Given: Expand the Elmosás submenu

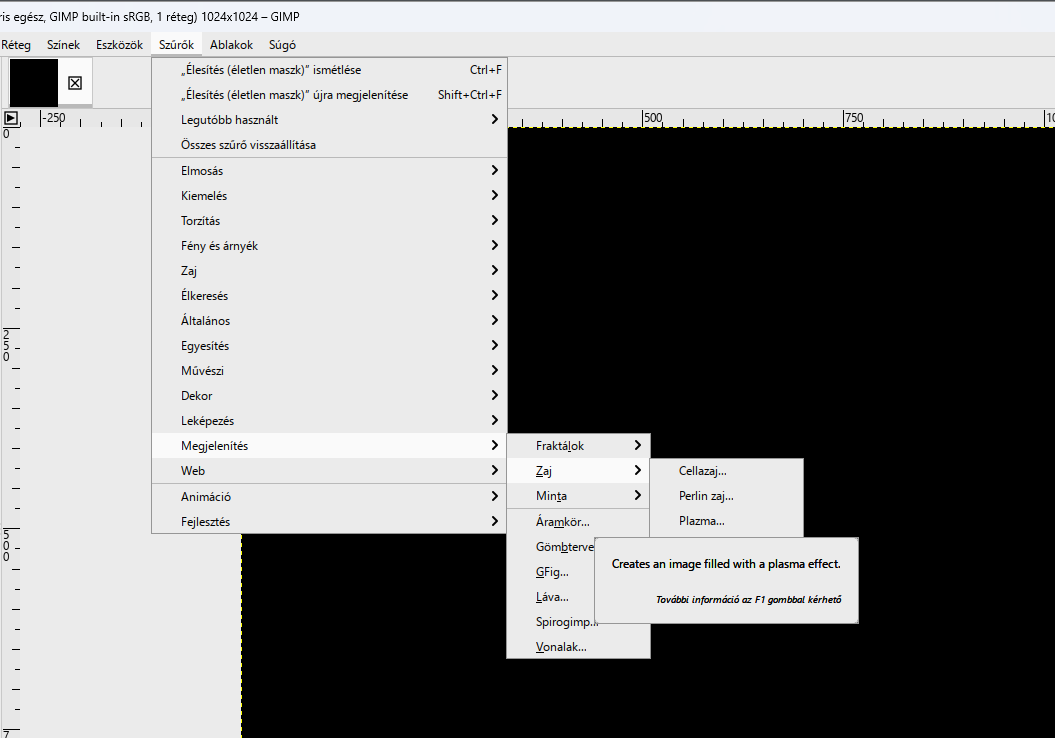Looking at the screenshot, I should click(329, 171).
